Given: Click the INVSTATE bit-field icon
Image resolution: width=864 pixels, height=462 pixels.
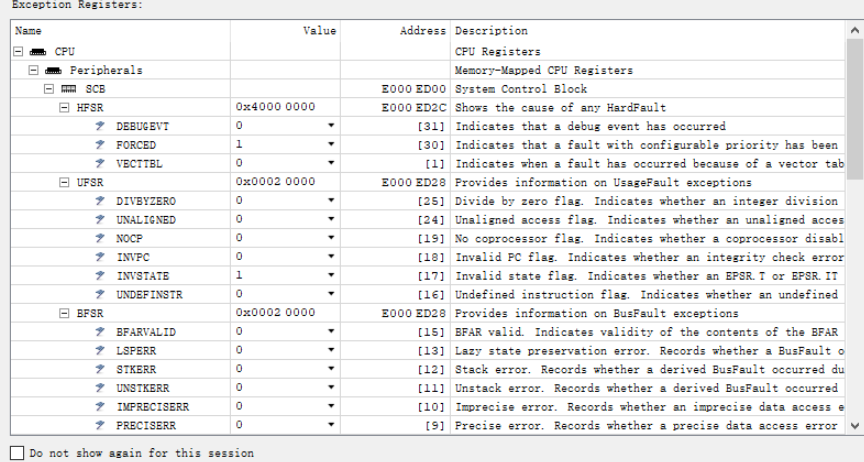Looking at the screenshot, I should pyautogui.click(x=101, y=276).
